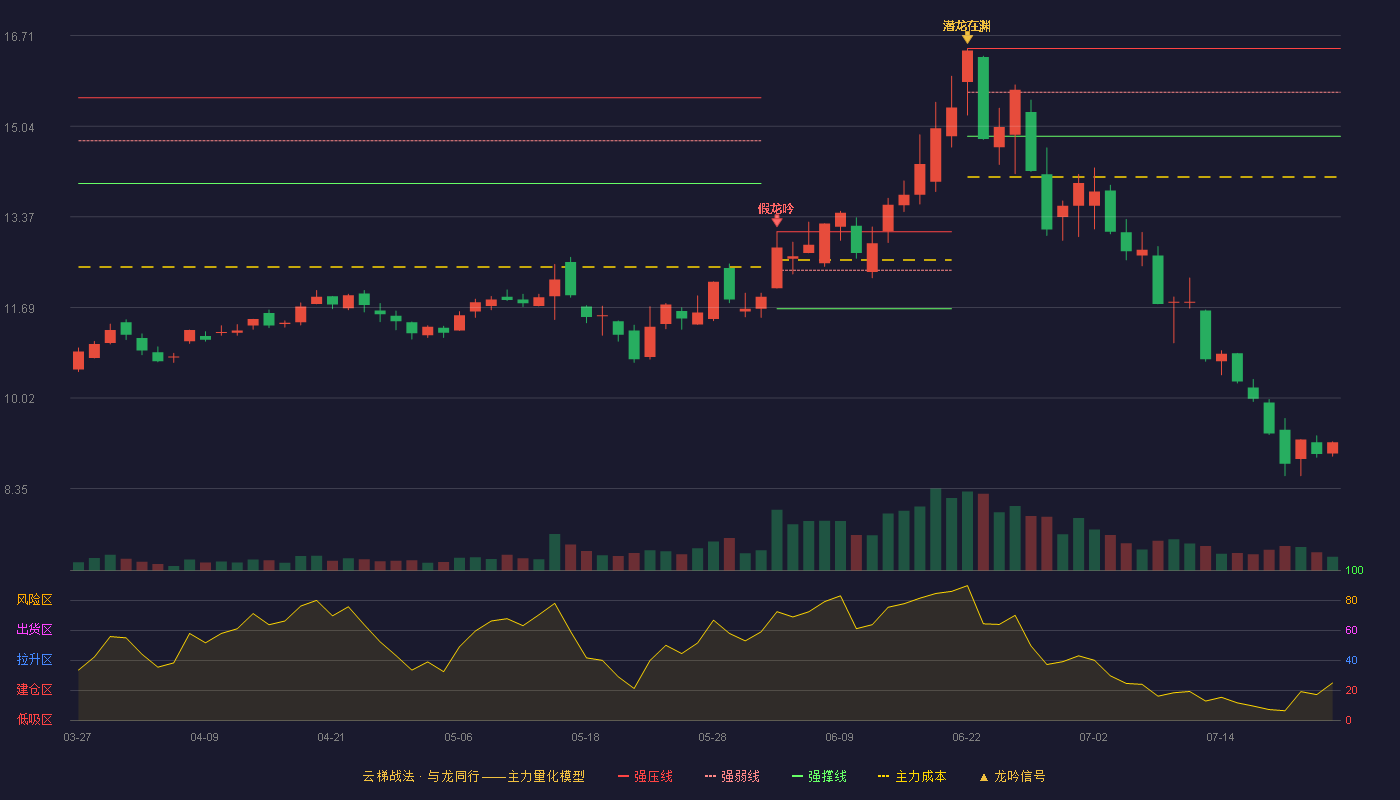Click the 04-21 date label
1400x800 pixels.
click(331, 737)
